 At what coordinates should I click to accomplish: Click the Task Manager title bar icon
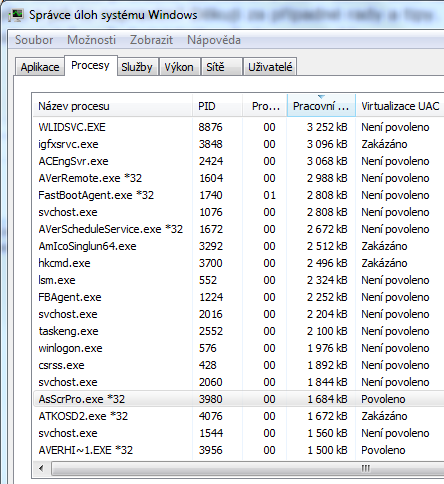coord(16,15)
